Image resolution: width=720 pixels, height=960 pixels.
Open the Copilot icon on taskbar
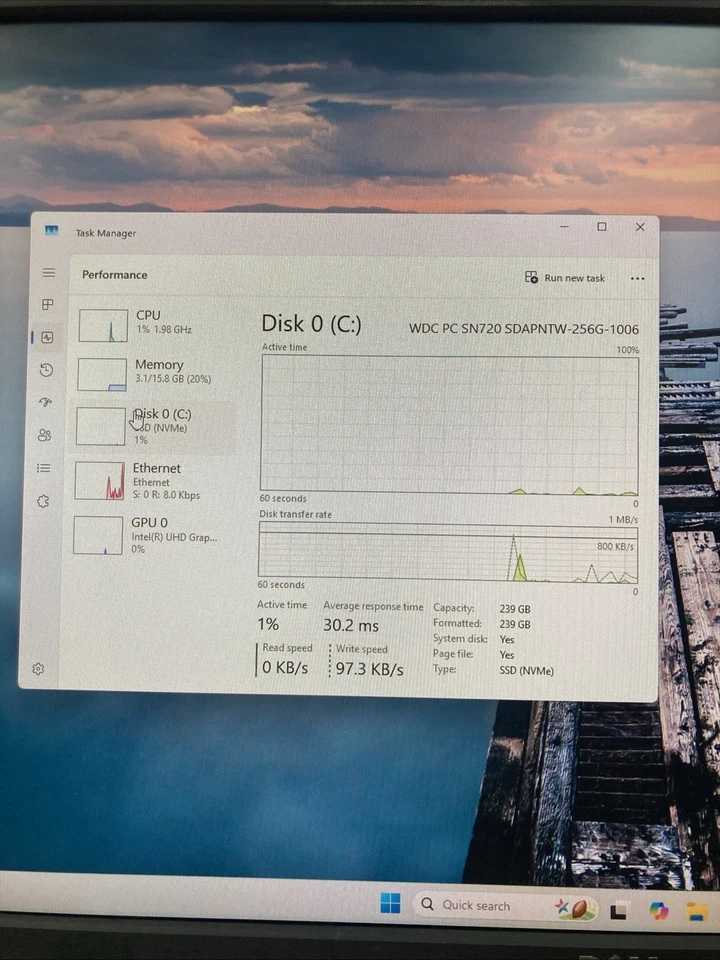click(659, 910)
